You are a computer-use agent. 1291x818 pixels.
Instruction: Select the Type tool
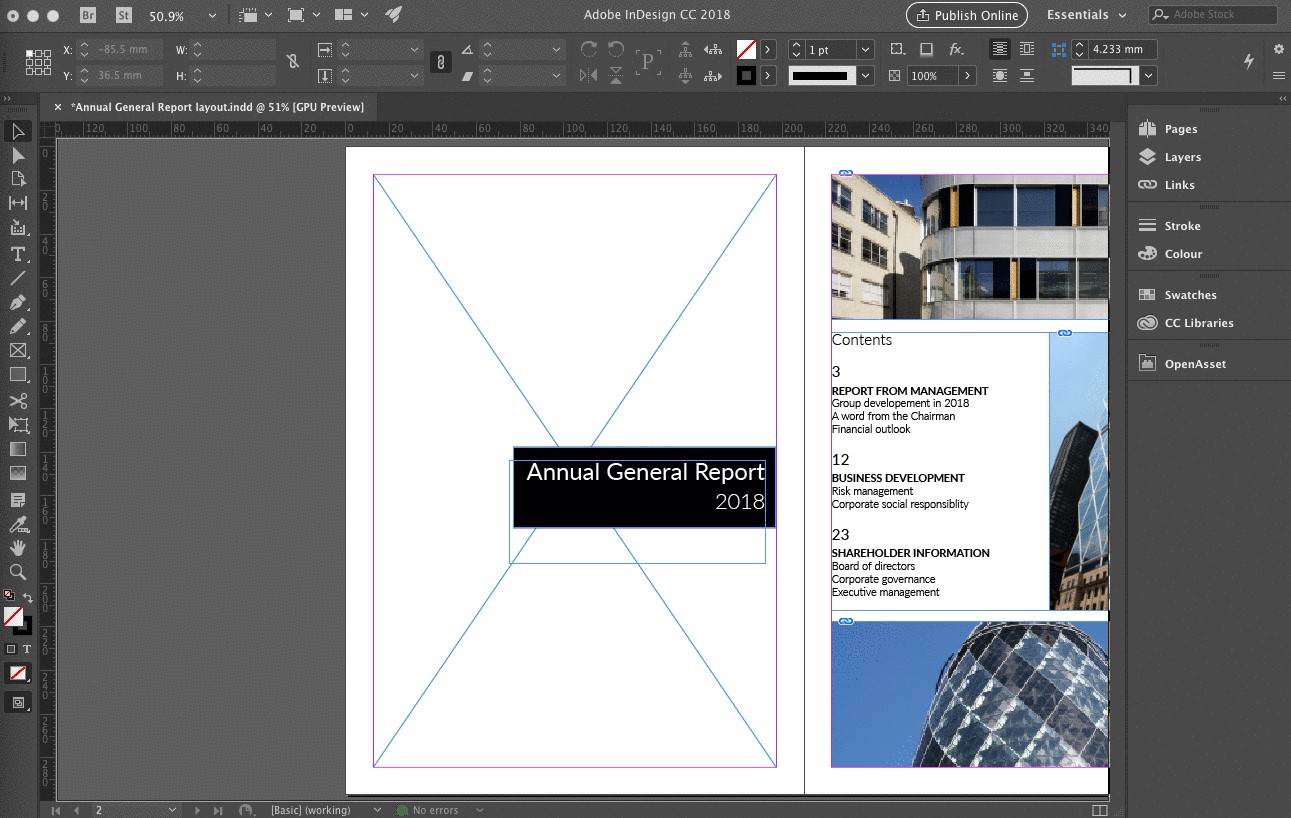click(18, 254)
